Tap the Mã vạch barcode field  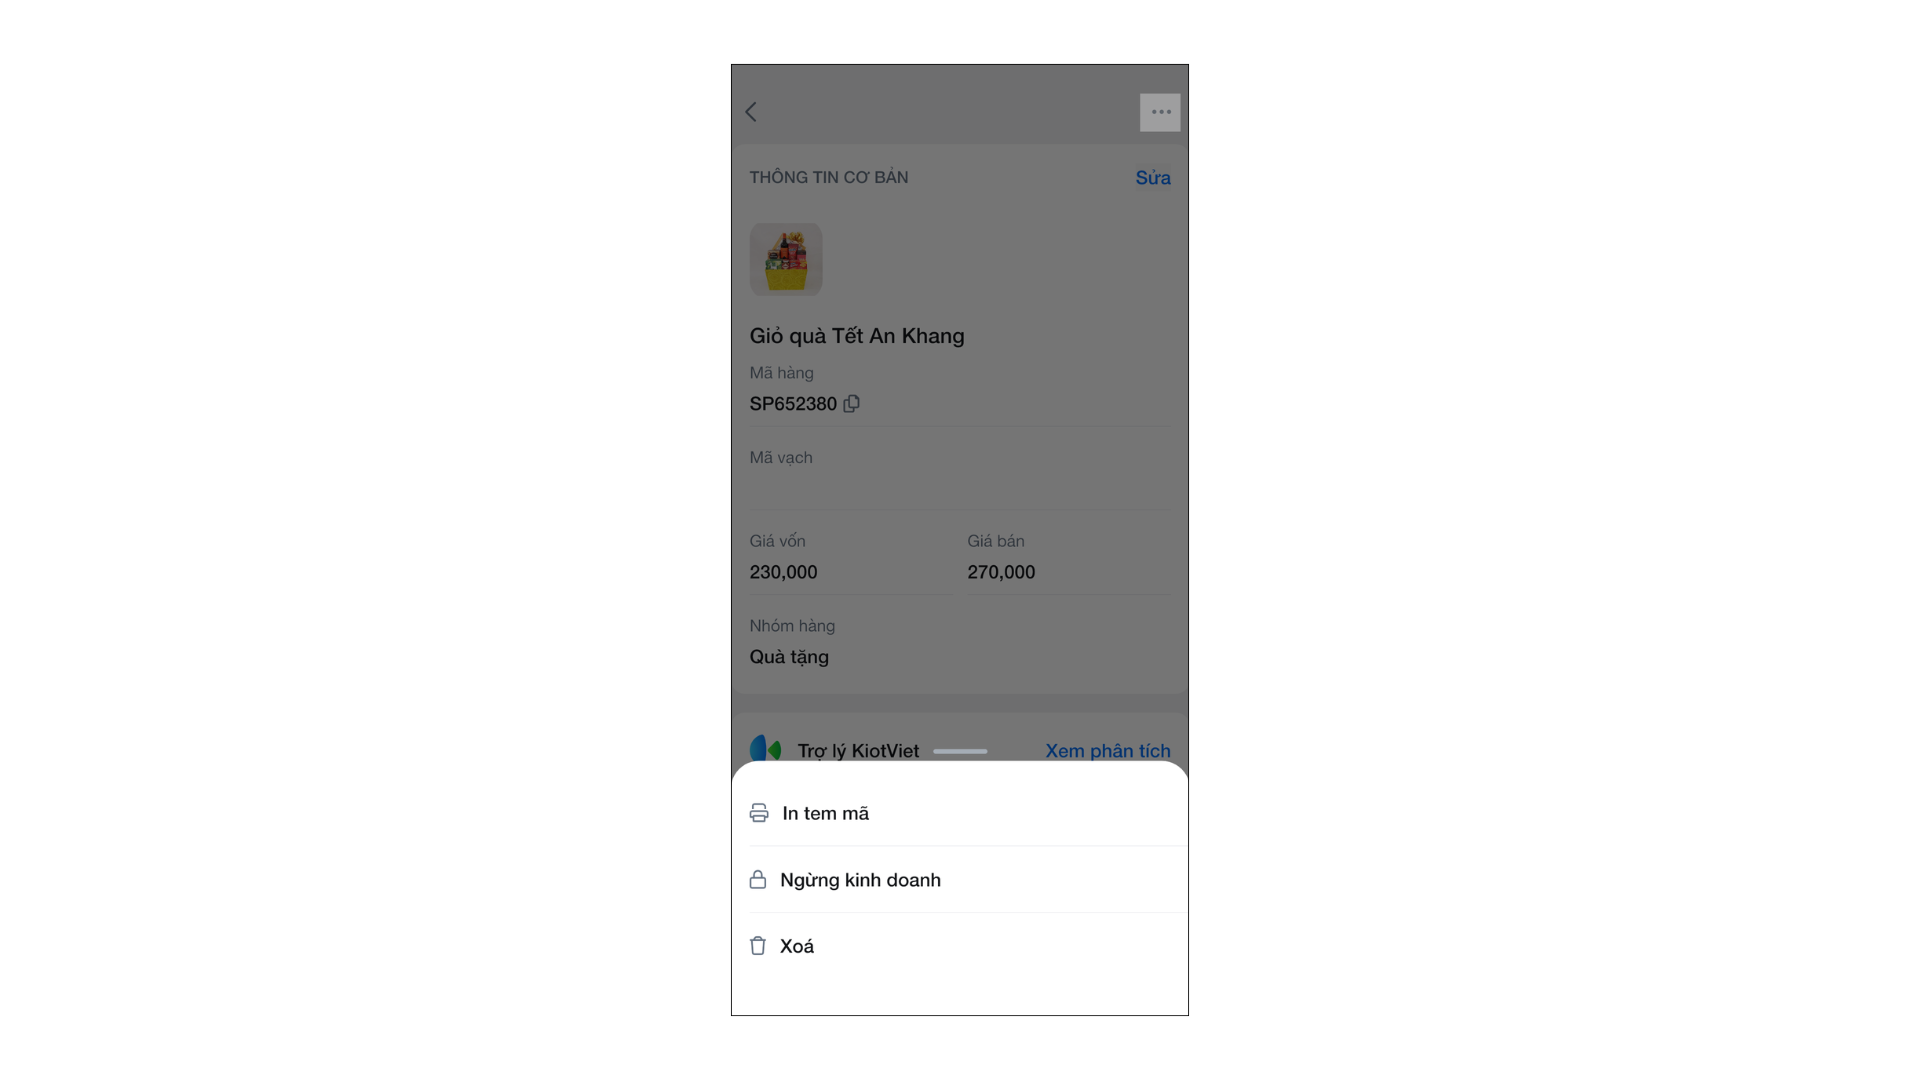[x=959, y=478]
